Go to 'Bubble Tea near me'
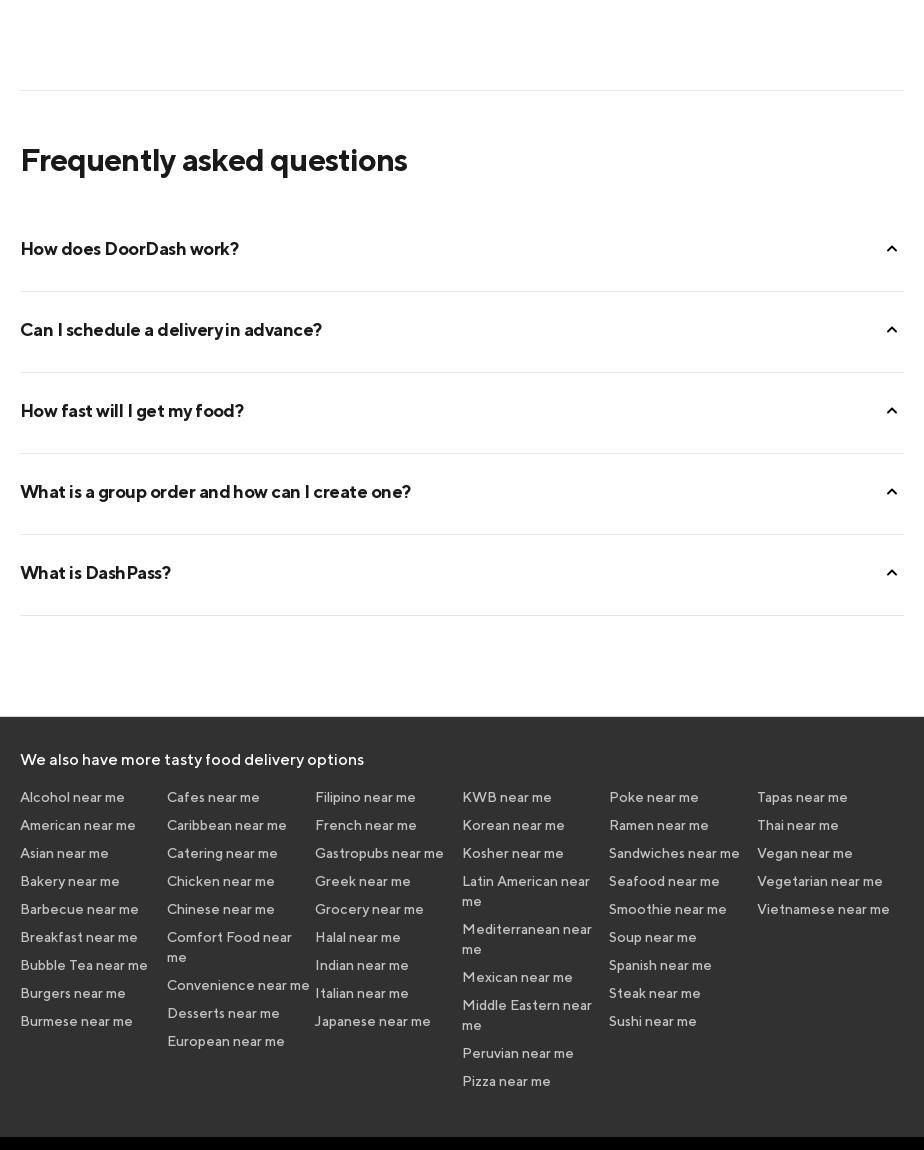The height and width of the screenshot is (1150, 924). point(84,965)
